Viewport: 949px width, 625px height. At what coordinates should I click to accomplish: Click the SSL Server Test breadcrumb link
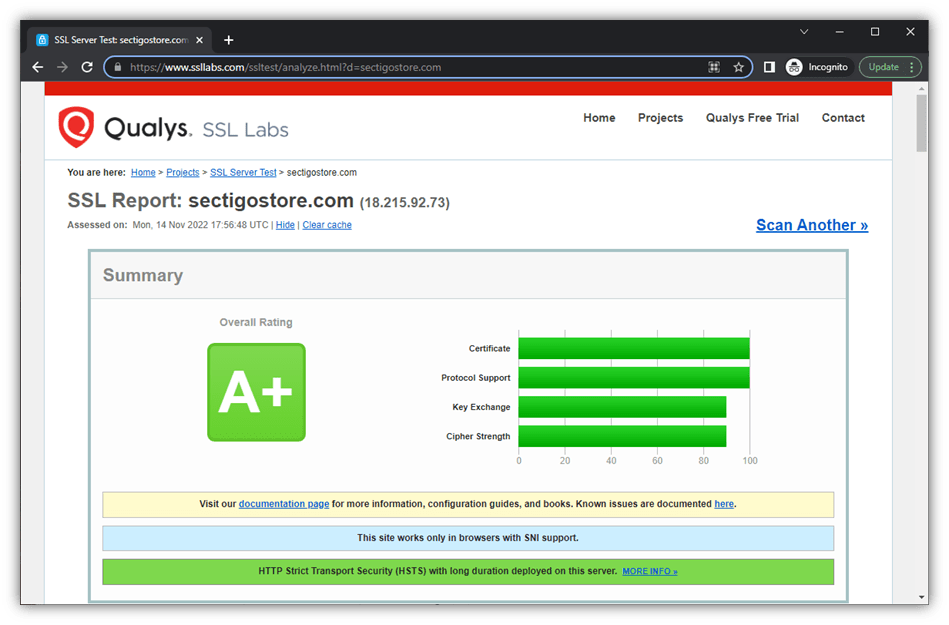pyautogui.click(x=243, y=172)
